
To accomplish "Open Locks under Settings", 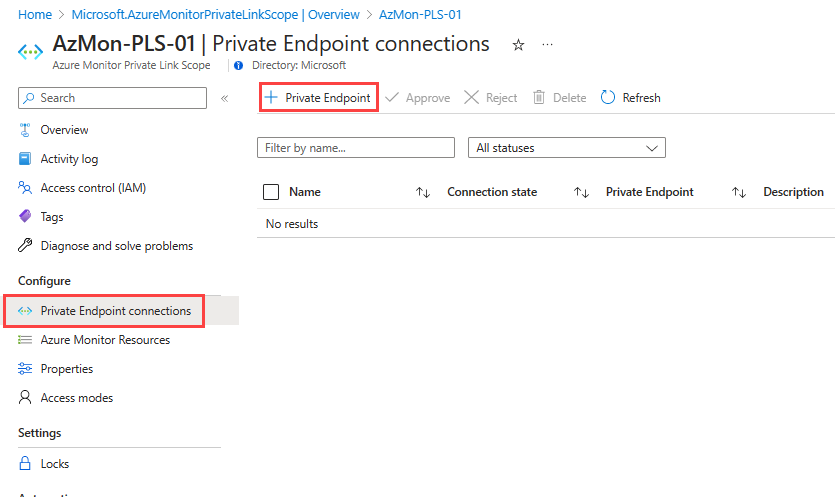I will point(55,464).
